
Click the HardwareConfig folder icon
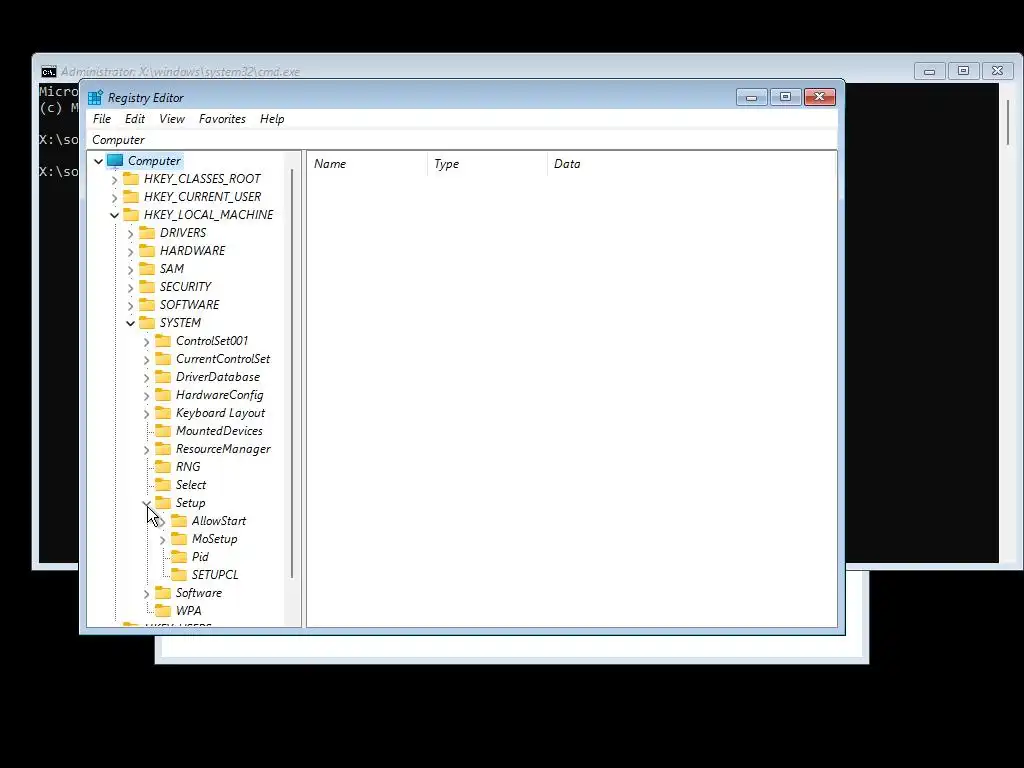coord(163,394)
